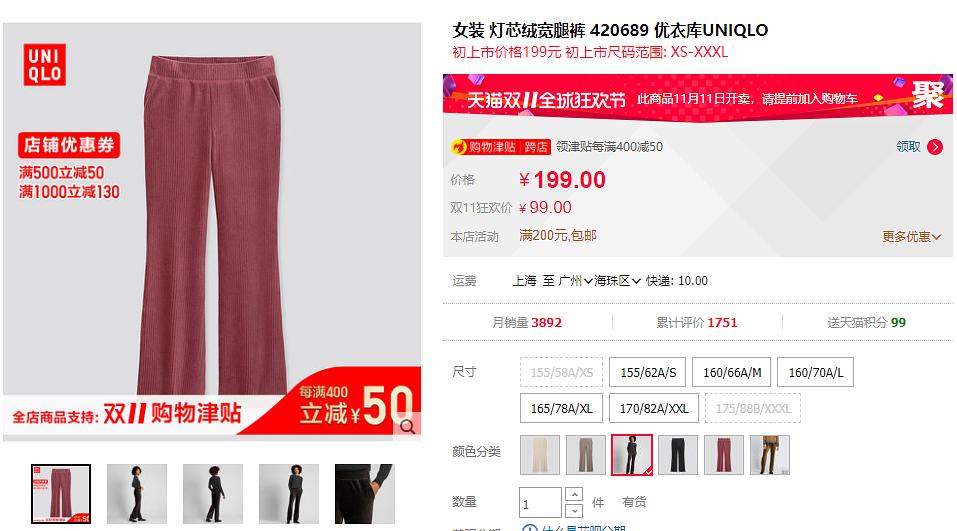This screenshot has width=957, height=531.
Task: Click the quantity input field
Action: (x=540, y=502)
